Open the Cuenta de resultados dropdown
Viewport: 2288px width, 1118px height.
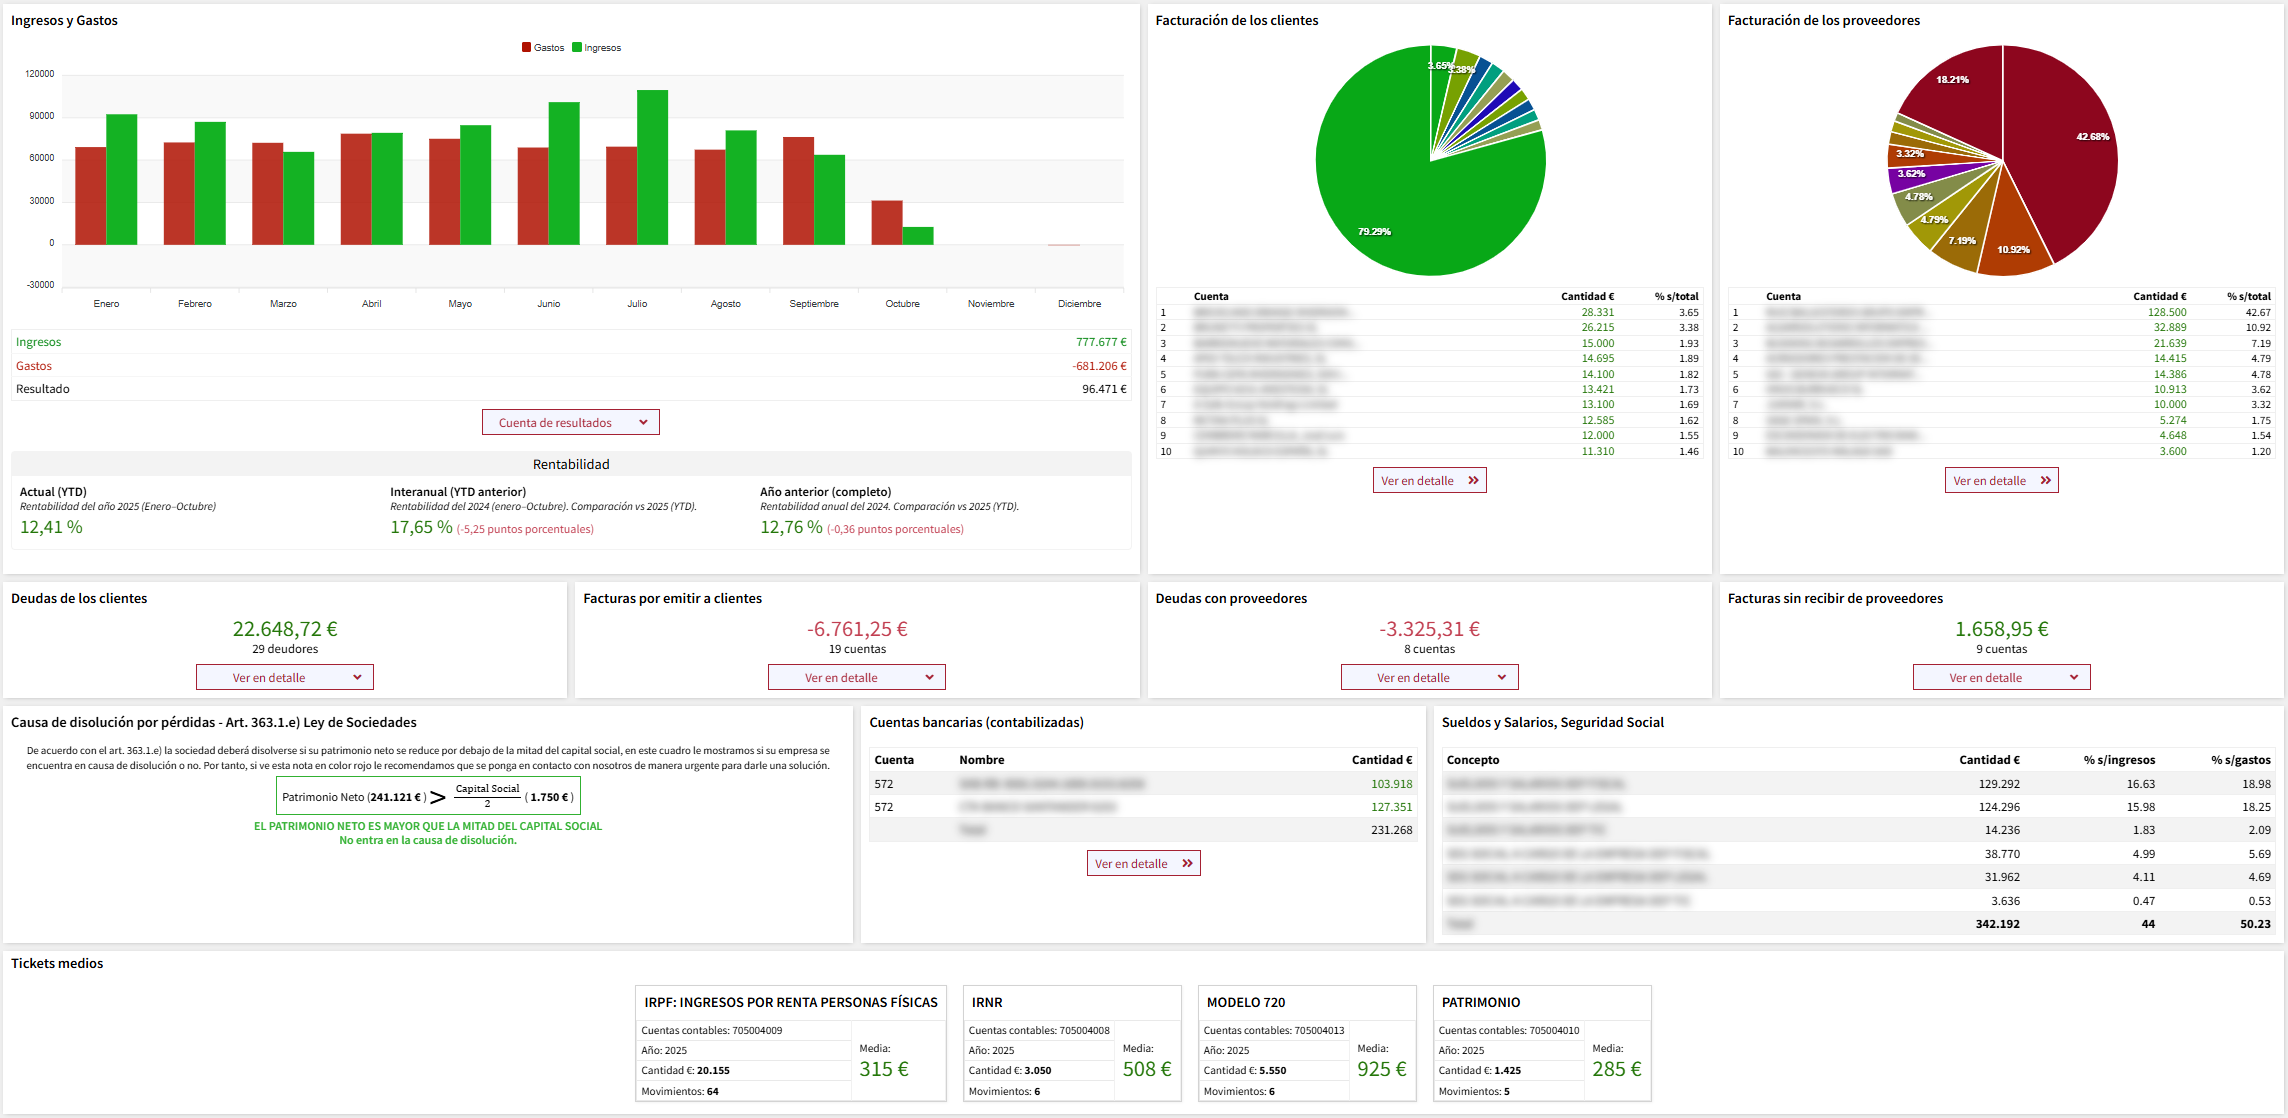[x=570, y=423]
